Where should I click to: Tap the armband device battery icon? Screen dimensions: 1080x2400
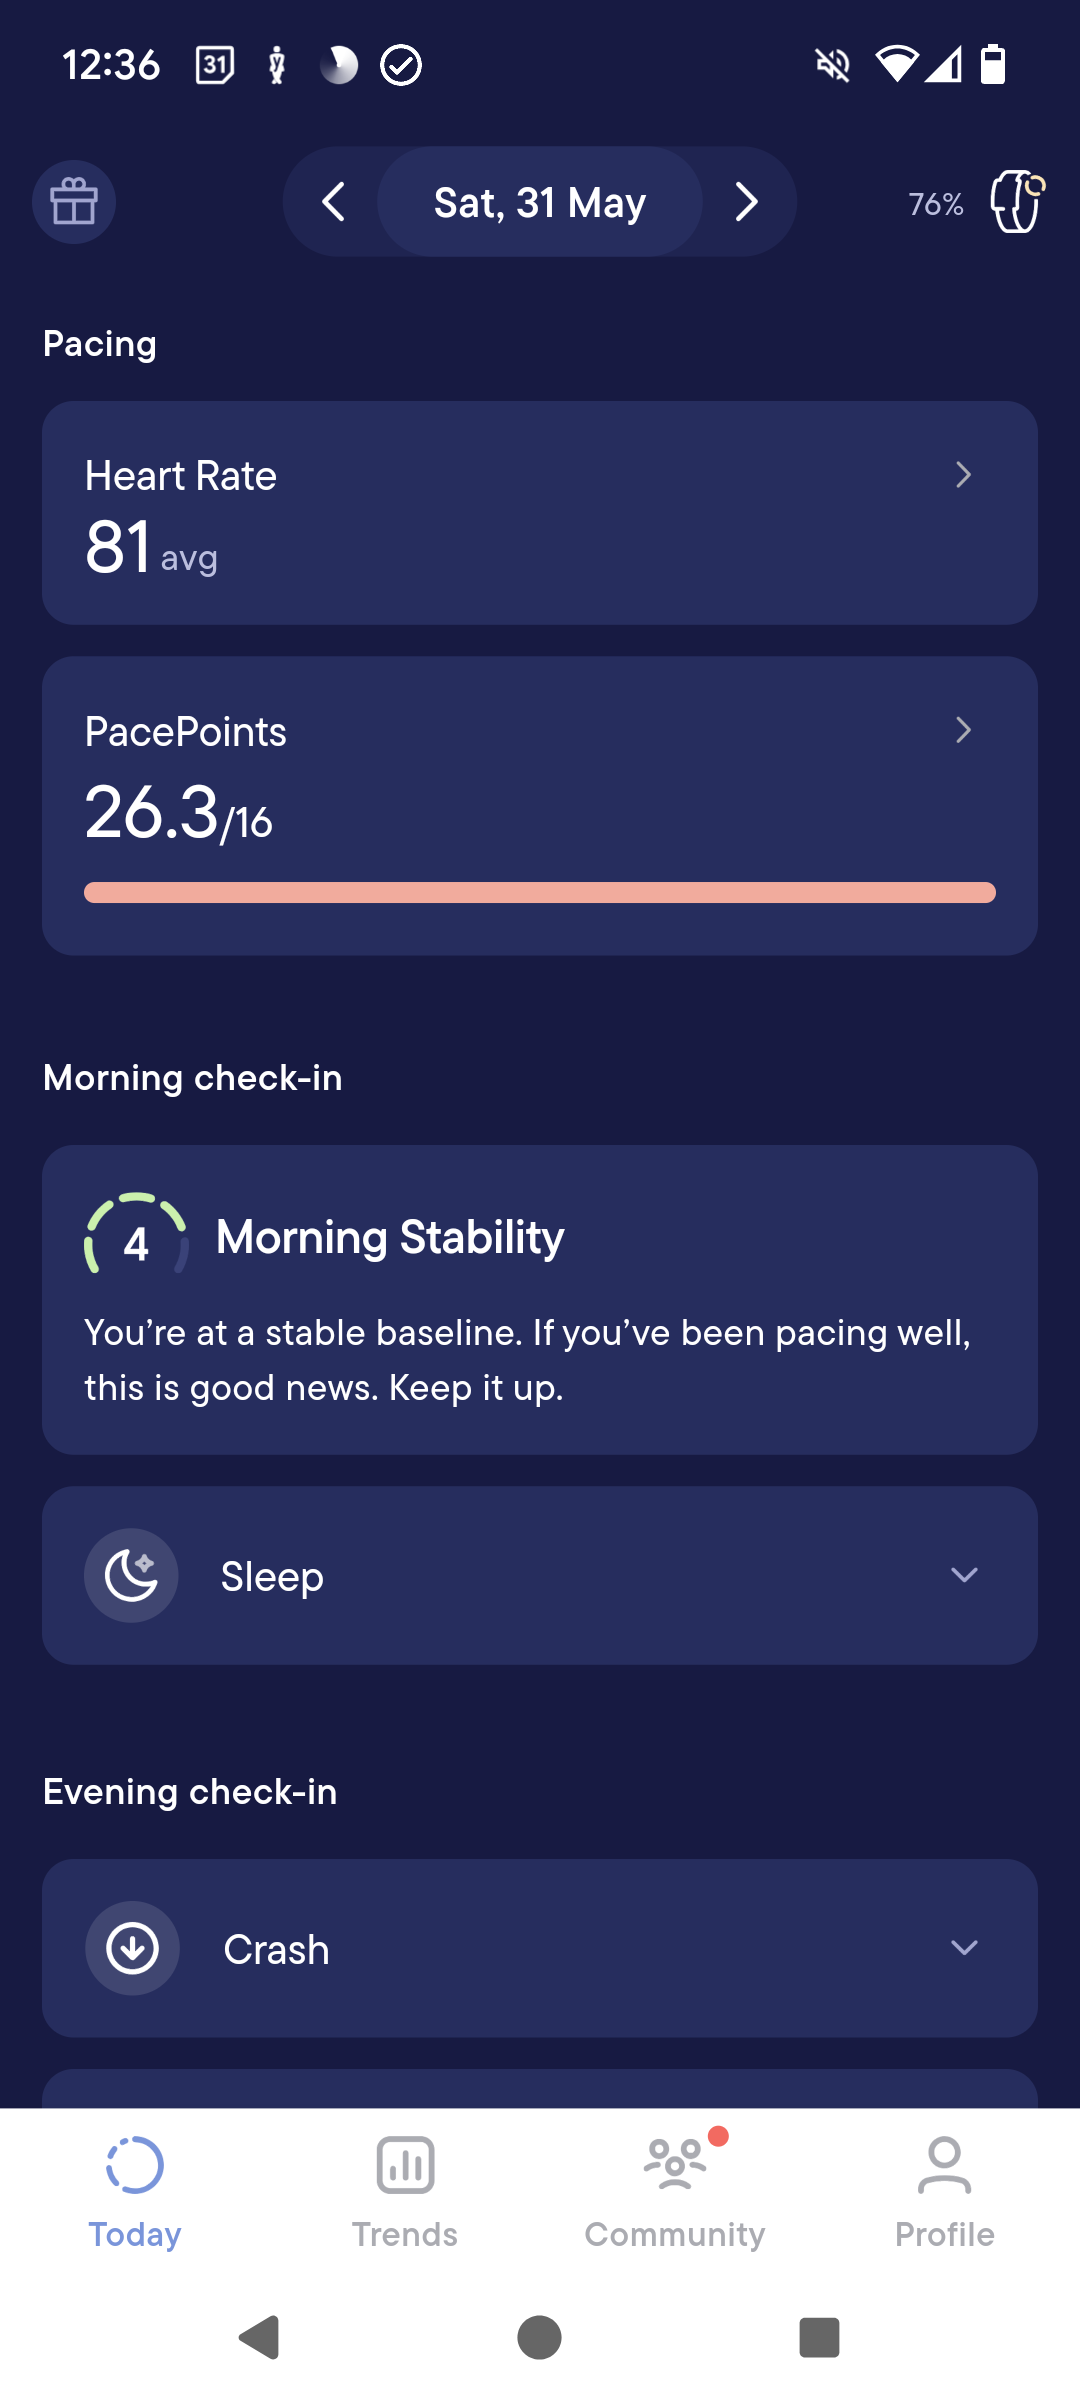click(x=1017, y=202)
